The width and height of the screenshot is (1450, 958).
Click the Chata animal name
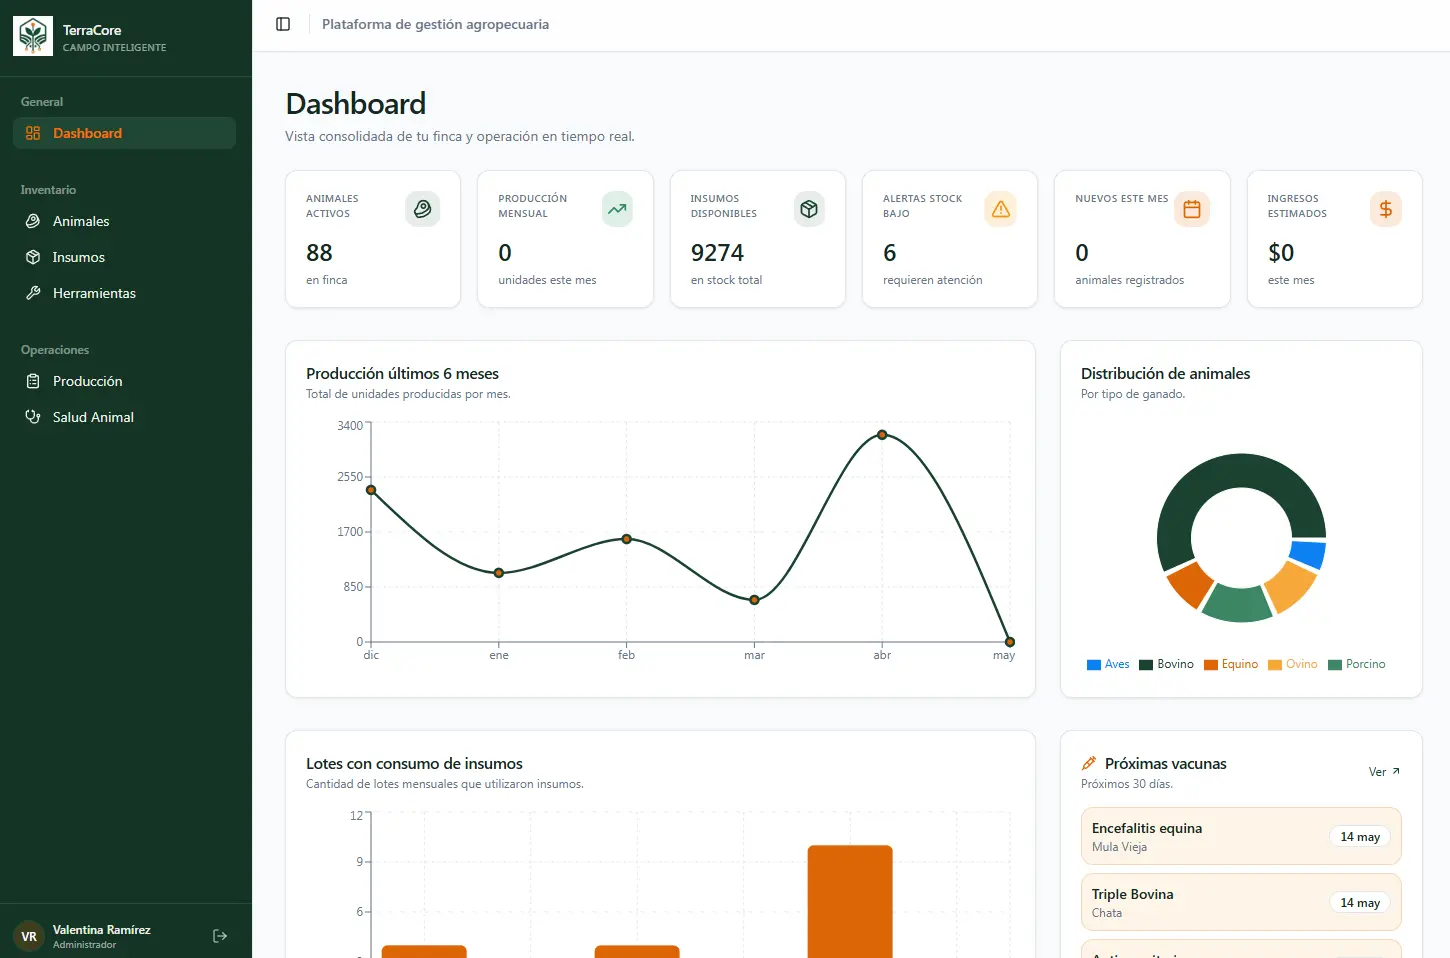coord(1107,913)
